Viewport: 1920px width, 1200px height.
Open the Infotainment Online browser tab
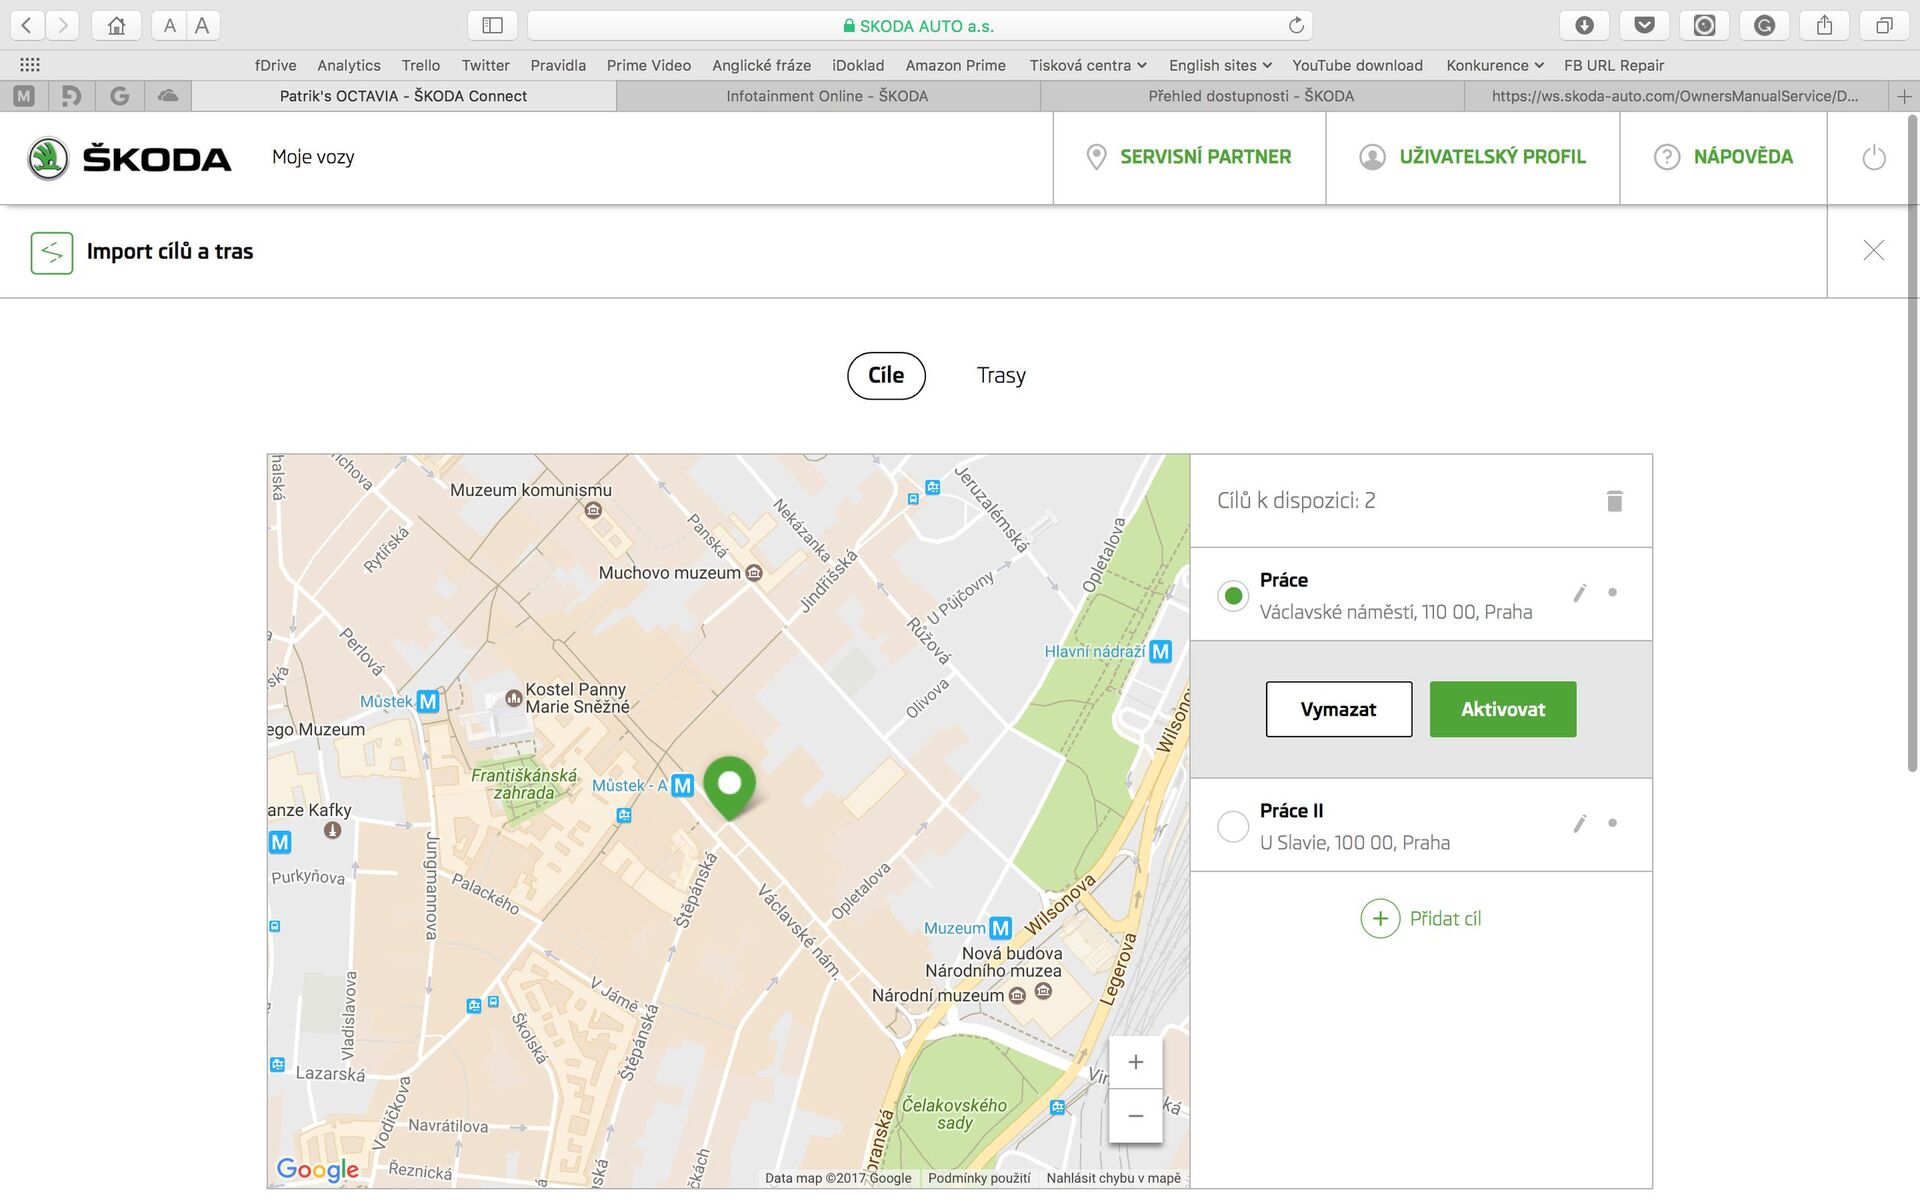point(827,96)
